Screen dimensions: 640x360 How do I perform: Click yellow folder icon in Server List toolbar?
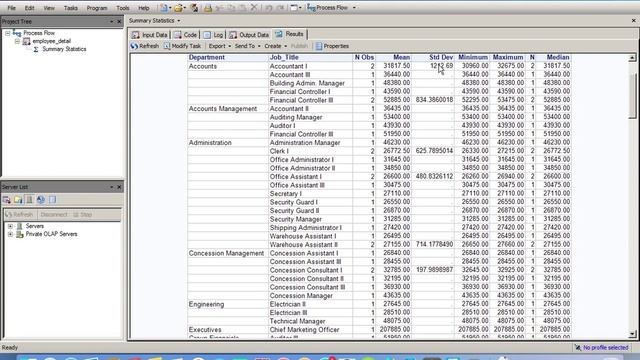(x=18, y=200)
